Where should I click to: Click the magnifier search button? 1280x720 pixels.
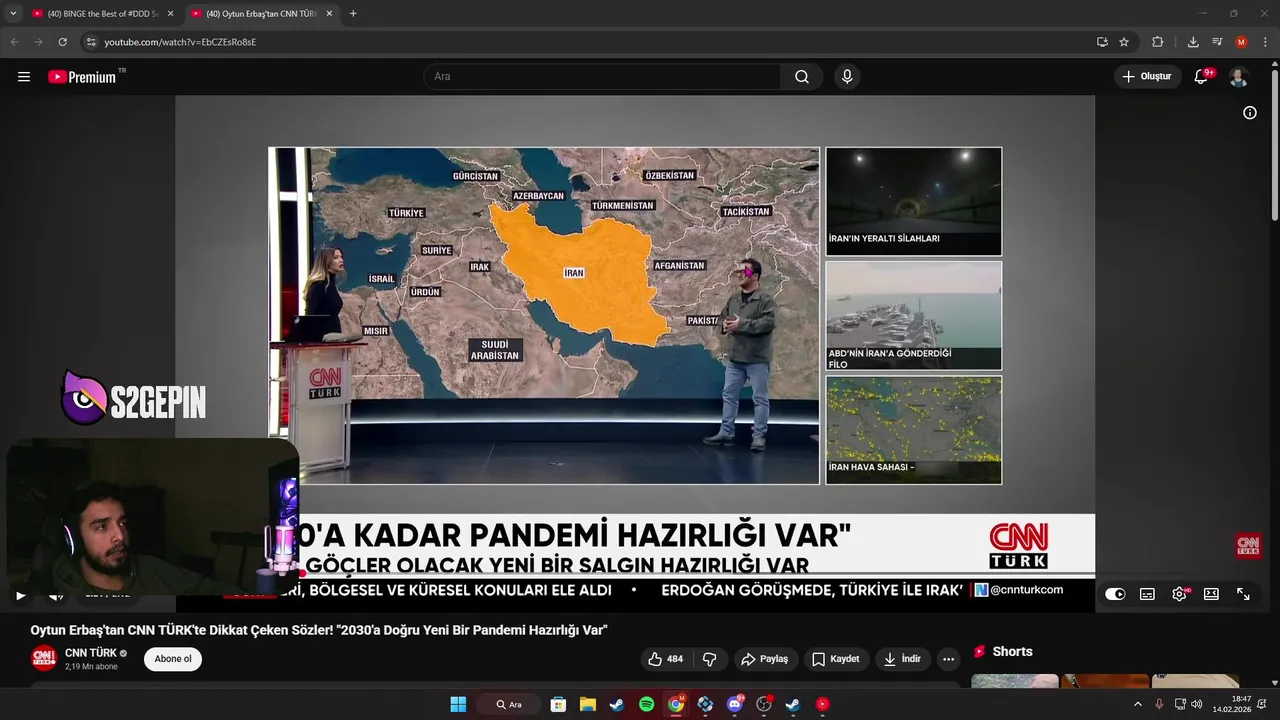802,77
